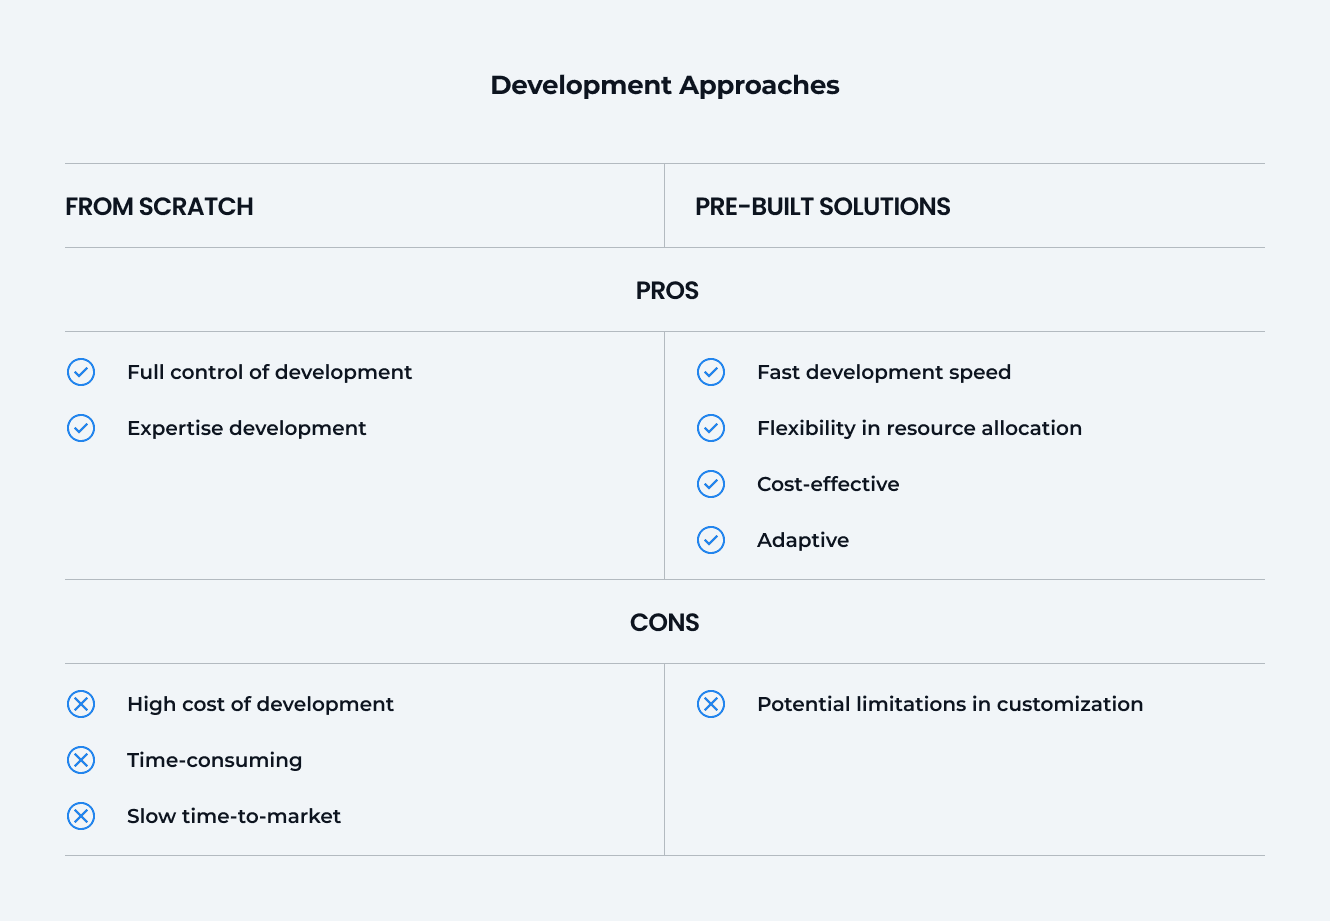Image resolution: width=1330 pixels, height=921 pixels.
Task: Click the Potential limitations in customization text
Action: point(949,704)
